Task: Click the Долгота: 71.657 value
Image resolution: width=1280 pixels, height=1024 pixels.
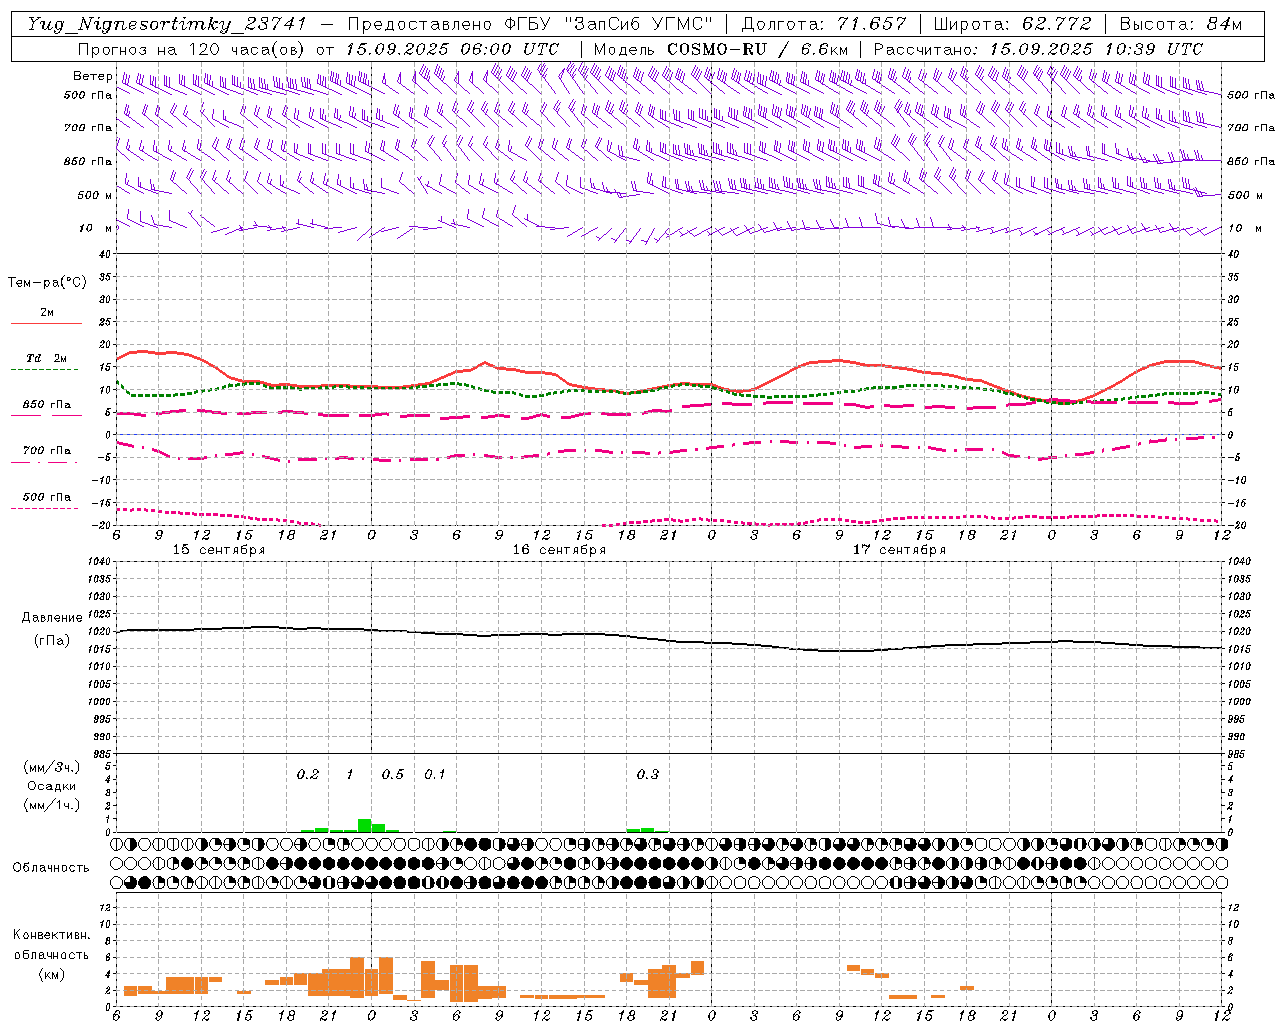Action: point(824,24)
